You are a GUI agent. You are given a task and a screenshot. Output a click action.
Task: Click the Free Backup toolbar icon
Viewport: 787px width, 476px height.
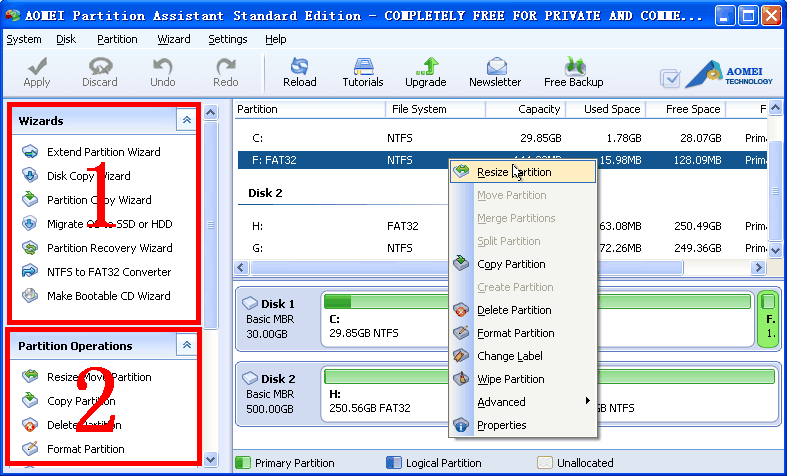click(x=574, y=66)
